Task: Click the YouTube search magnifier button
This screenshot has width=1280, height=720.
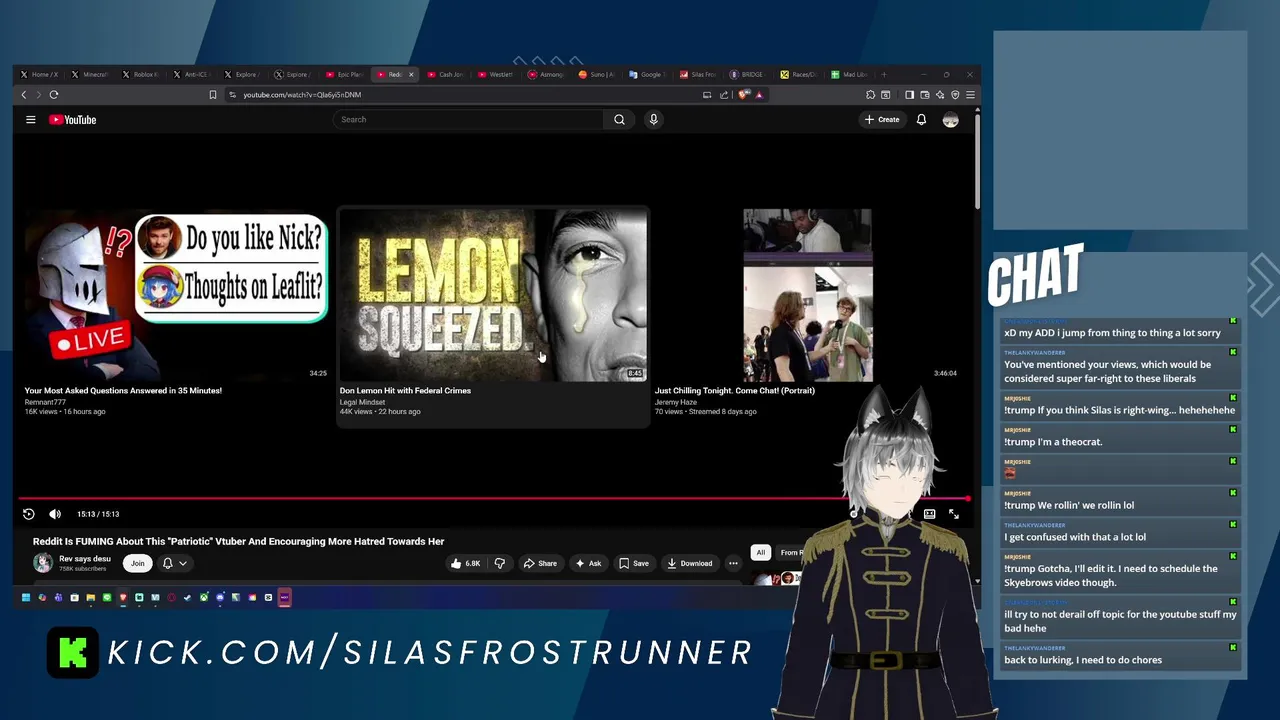Action: click(x=619, y=120)
